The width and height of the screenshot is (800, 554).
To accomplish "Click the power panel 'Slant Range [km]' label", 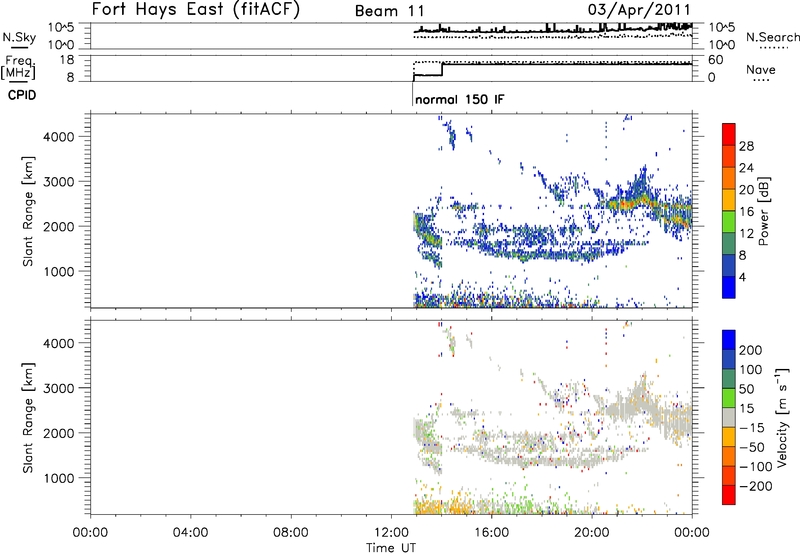I will 28,211.
